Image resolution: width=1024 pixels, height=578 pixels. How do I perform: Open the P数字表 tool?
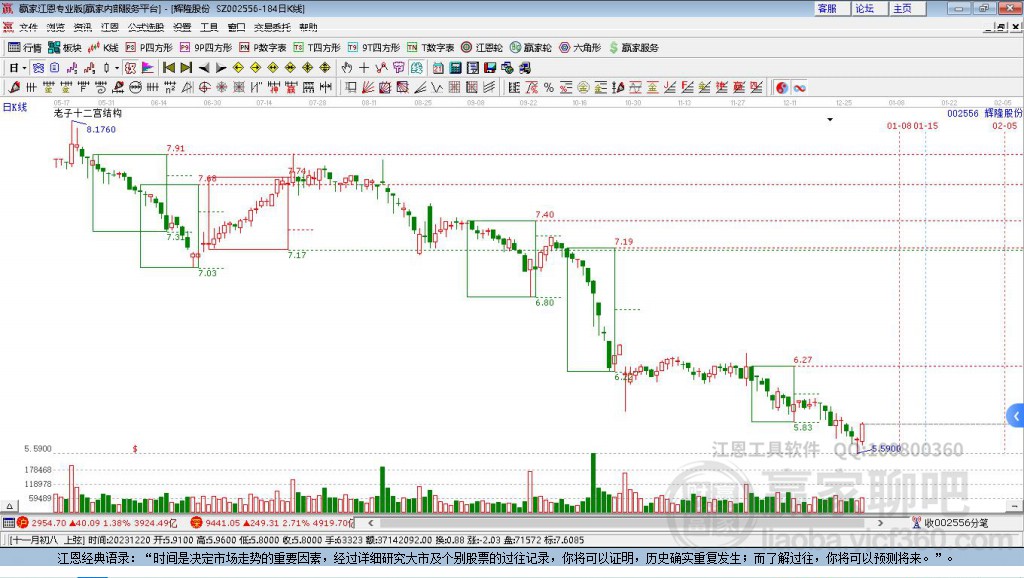[263, 48]
